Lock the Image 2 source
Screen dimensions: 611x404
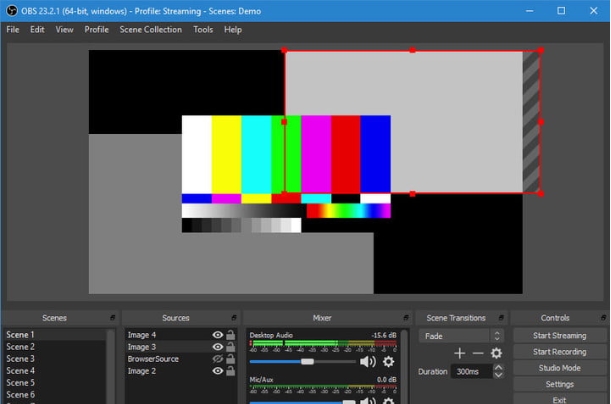(231, 371)
